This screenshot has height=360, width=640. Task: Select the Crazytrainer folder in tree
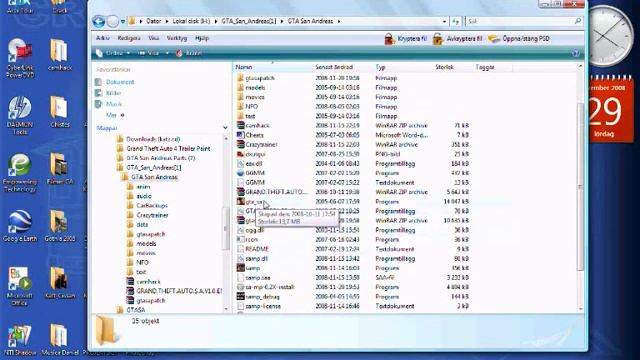tap(152, 215)
